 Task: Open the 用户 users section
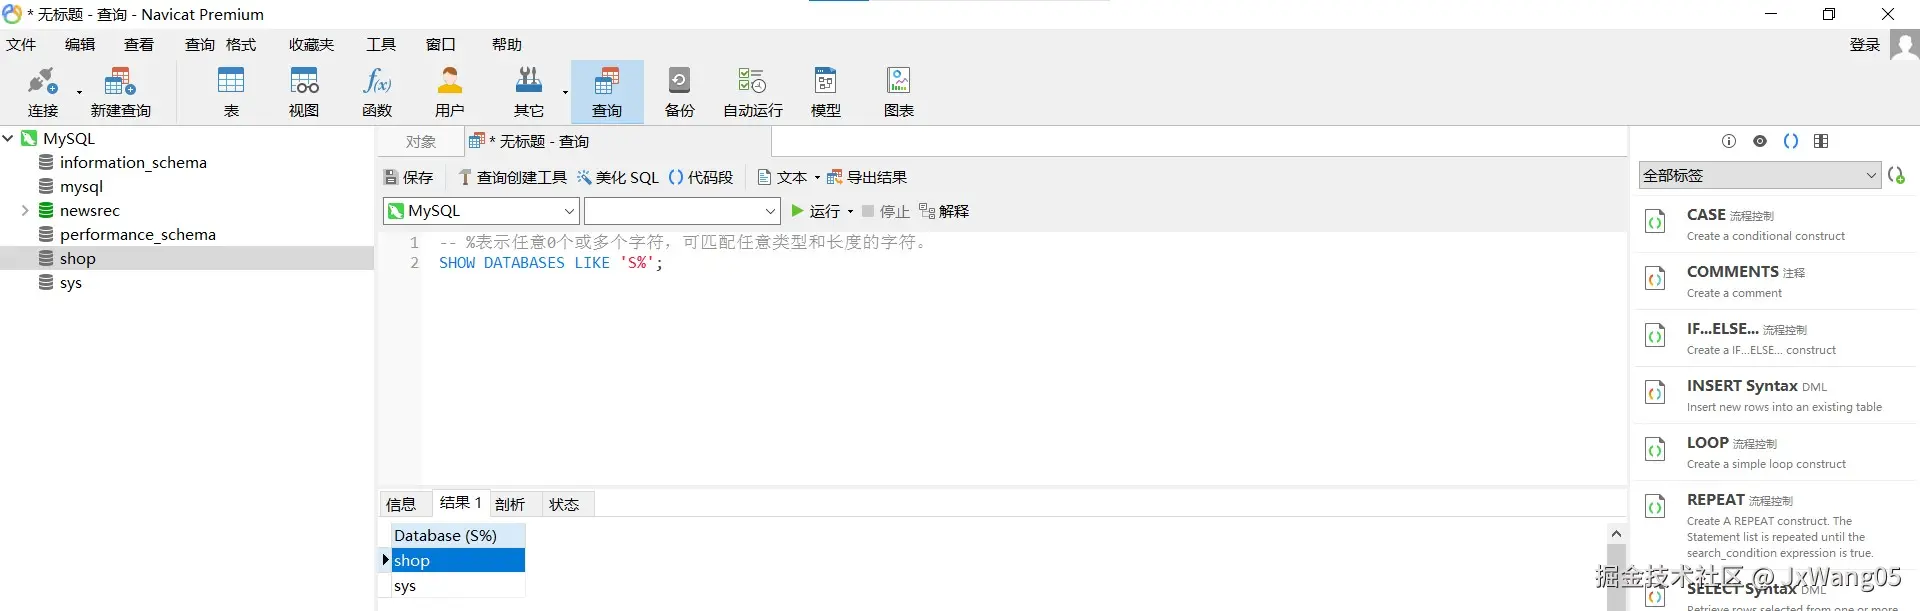click(450, 92)
